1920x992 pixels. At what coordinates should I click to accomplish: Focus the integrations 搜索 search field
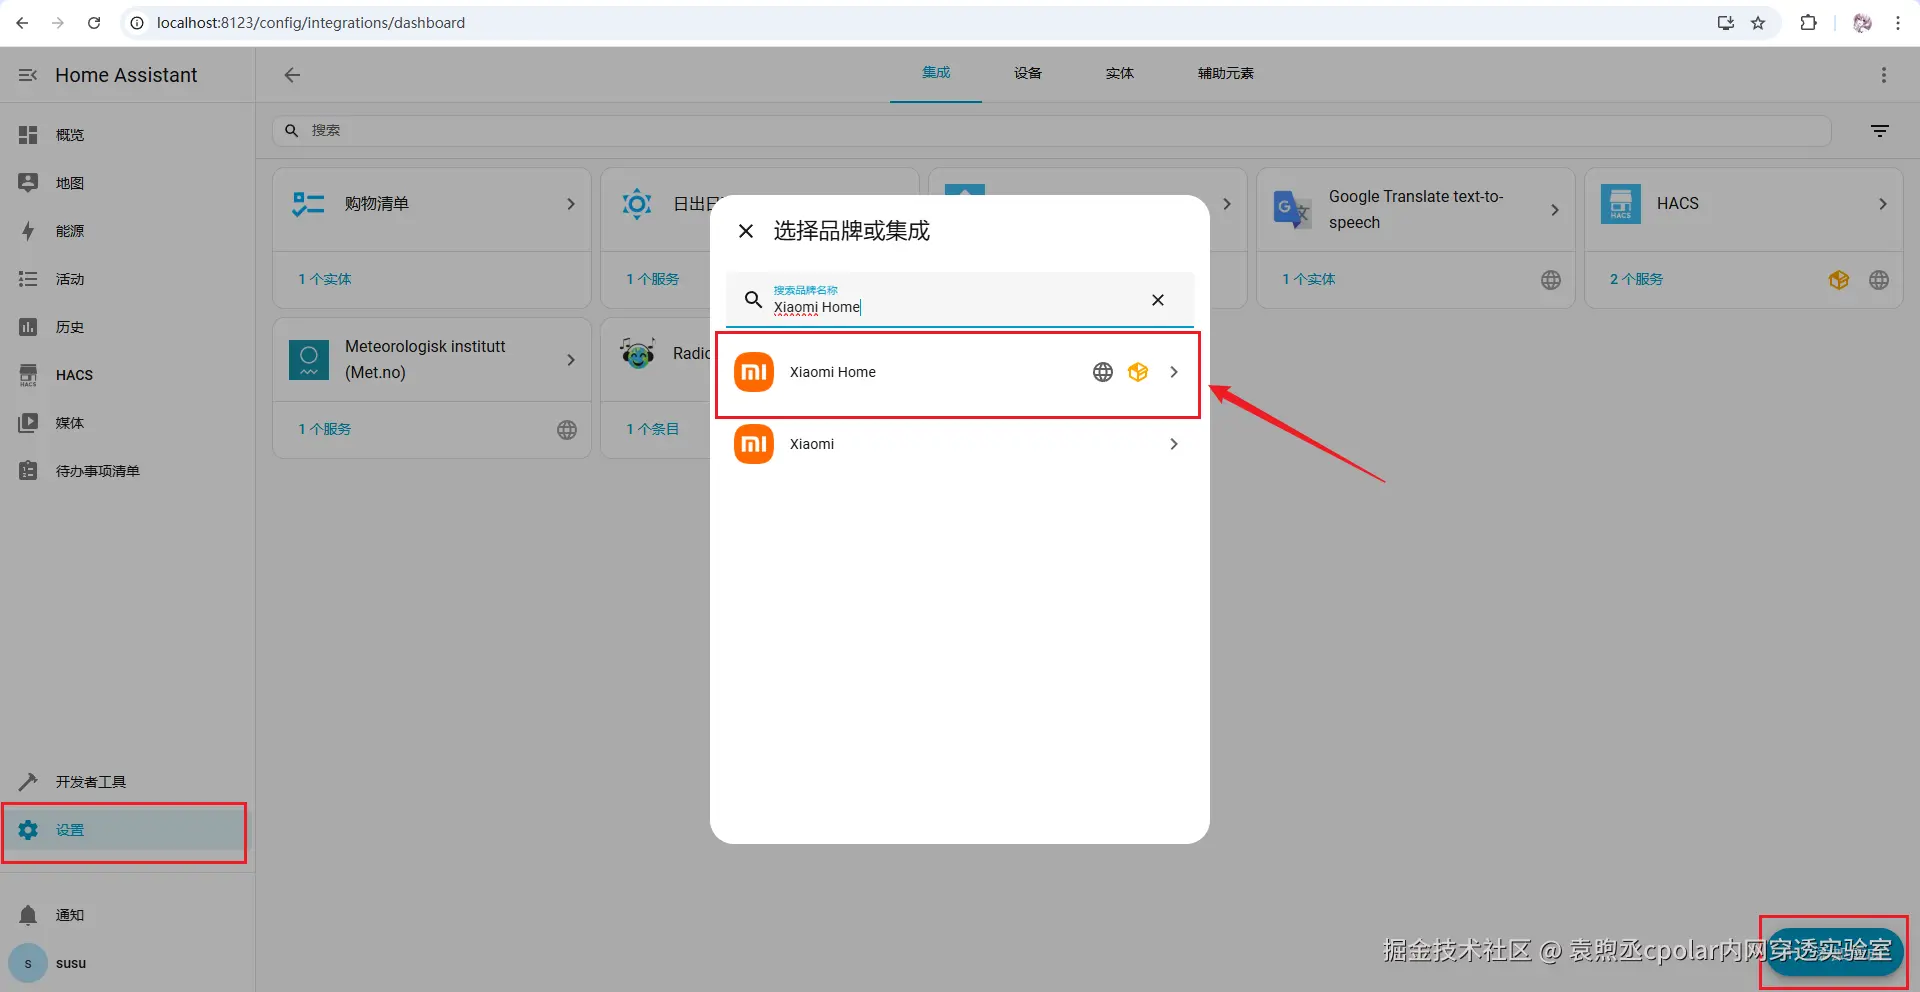(x=1052, y=131)
